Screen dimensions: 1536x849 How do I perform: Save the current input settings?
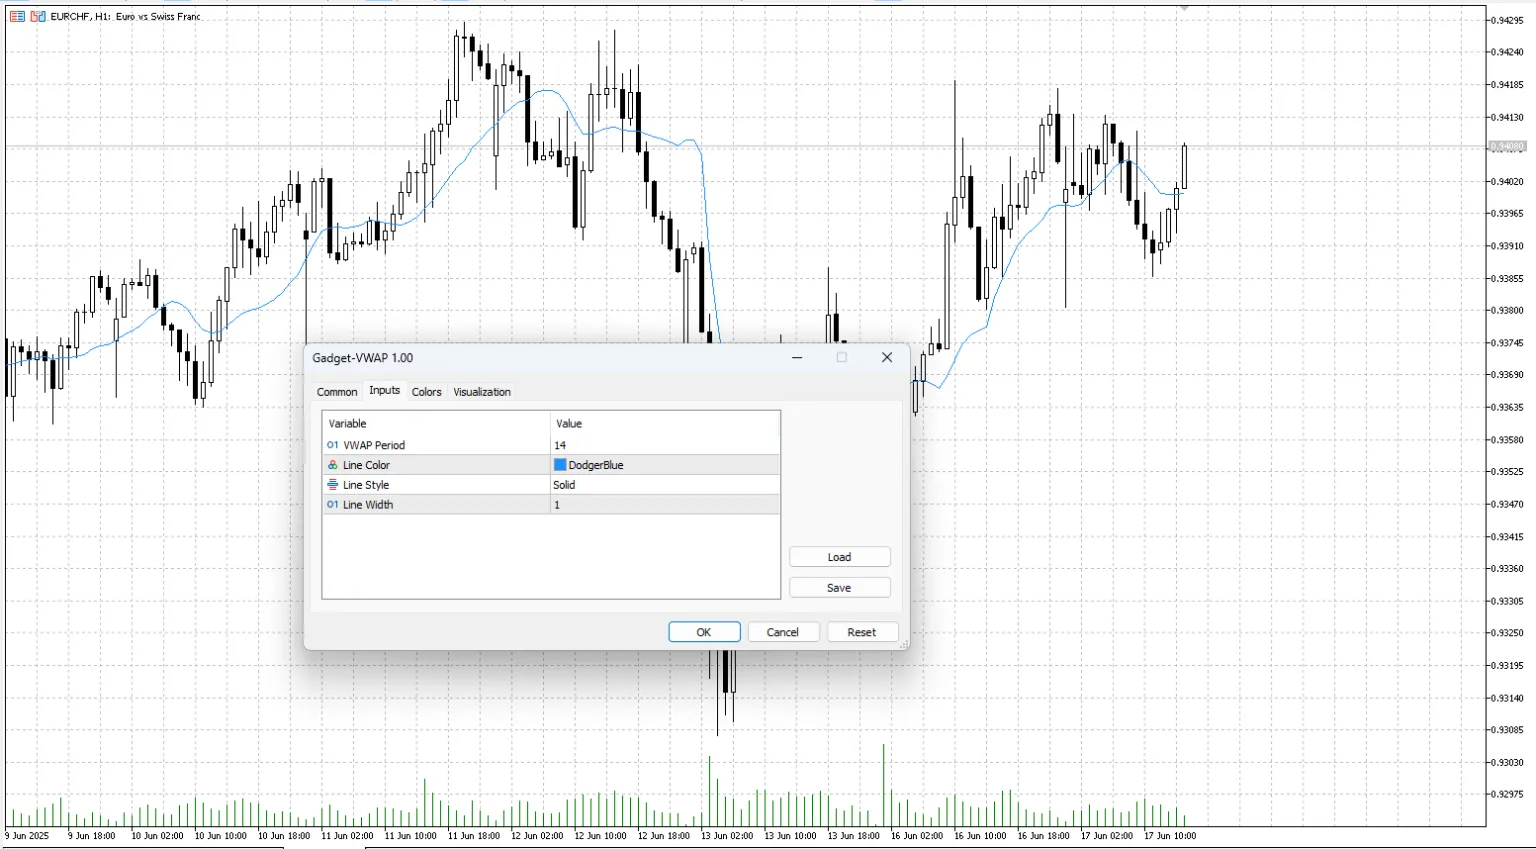point(839,588)
